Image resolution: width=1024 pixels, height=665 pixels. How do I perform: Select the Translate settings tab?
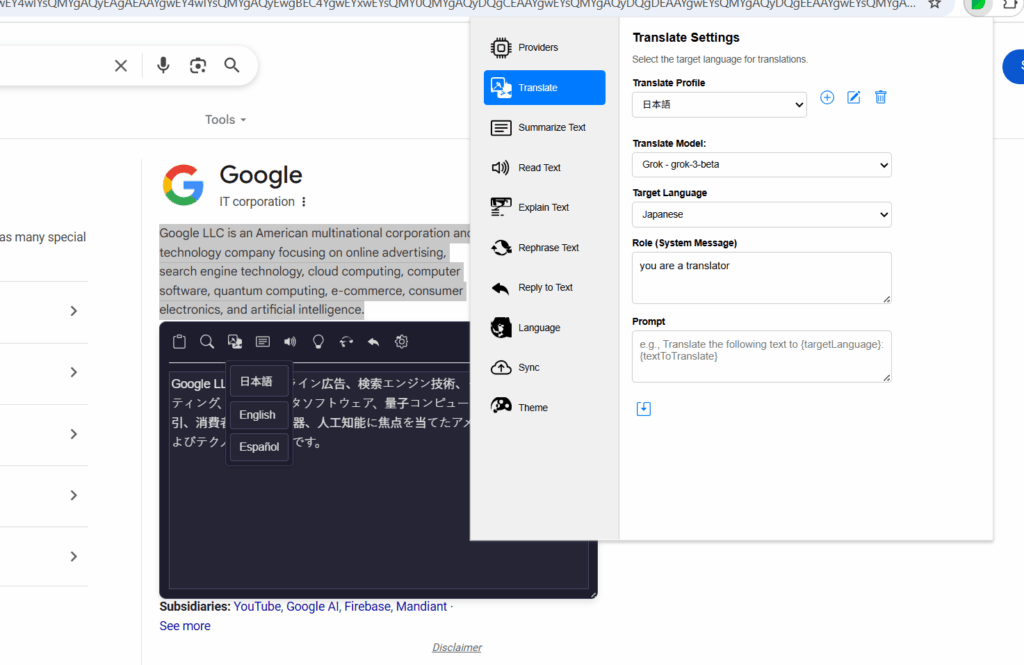[x=544, y=88]
